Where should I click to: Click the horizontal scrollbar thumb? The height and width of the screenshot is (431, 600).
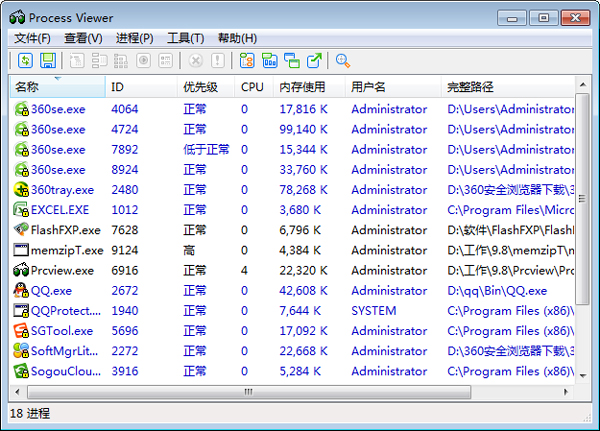pyautogui.click(x=249, y=392)
